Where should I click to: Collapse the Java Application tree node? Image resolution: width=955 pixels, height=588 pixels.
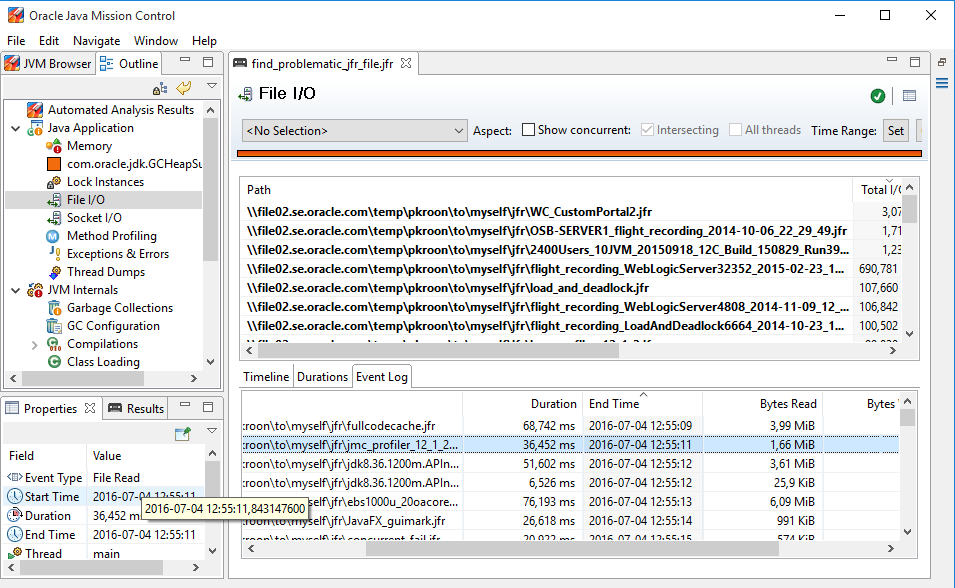pyautogui.click(x=16, y=128)
